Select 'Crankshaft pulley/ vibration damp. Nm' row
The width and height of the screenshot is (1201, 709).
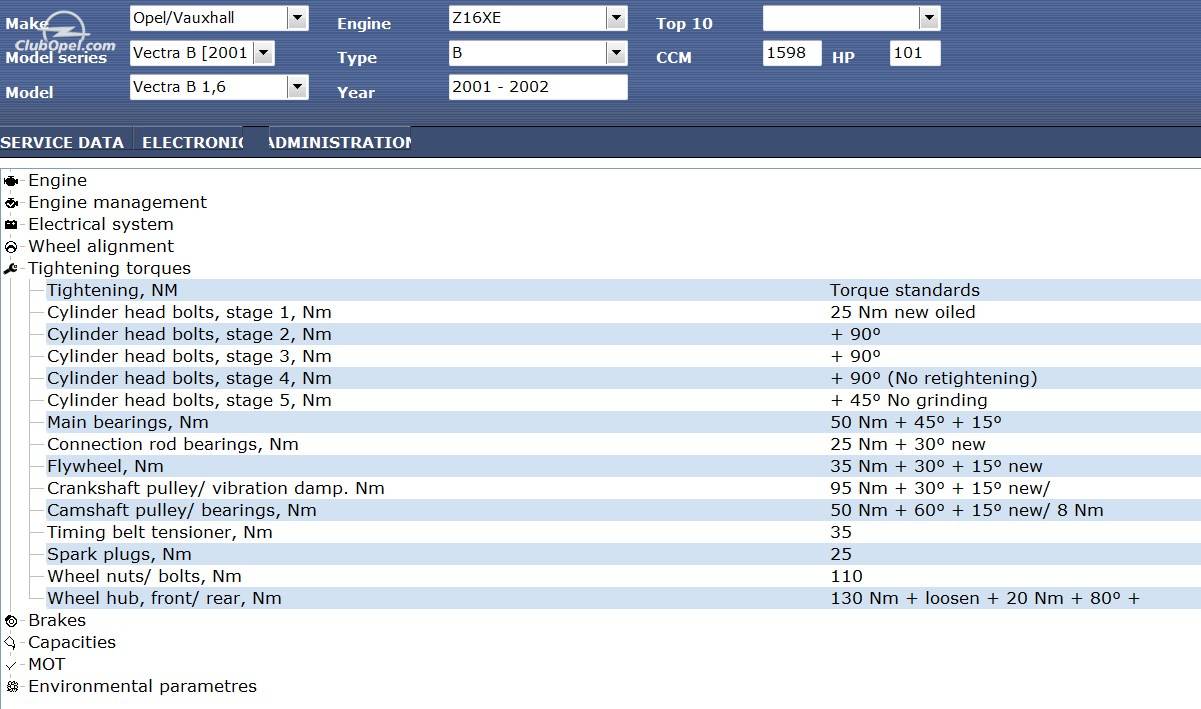pos(623,488)
